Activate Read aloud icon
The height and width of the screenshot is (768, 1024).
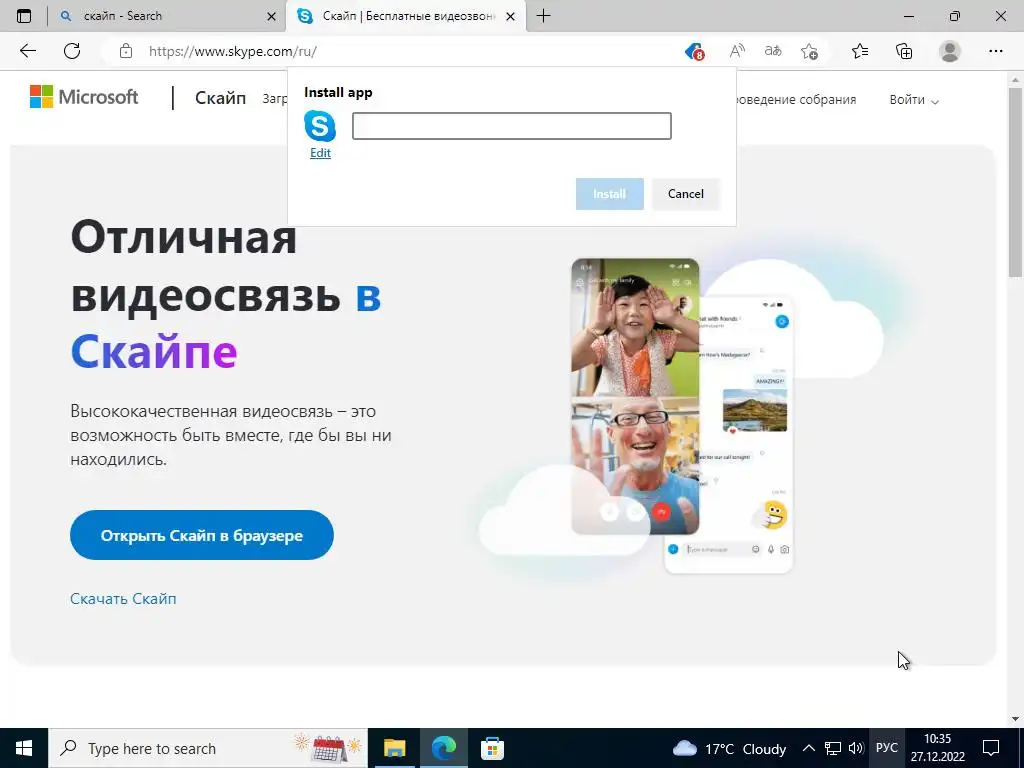(737, 51)
